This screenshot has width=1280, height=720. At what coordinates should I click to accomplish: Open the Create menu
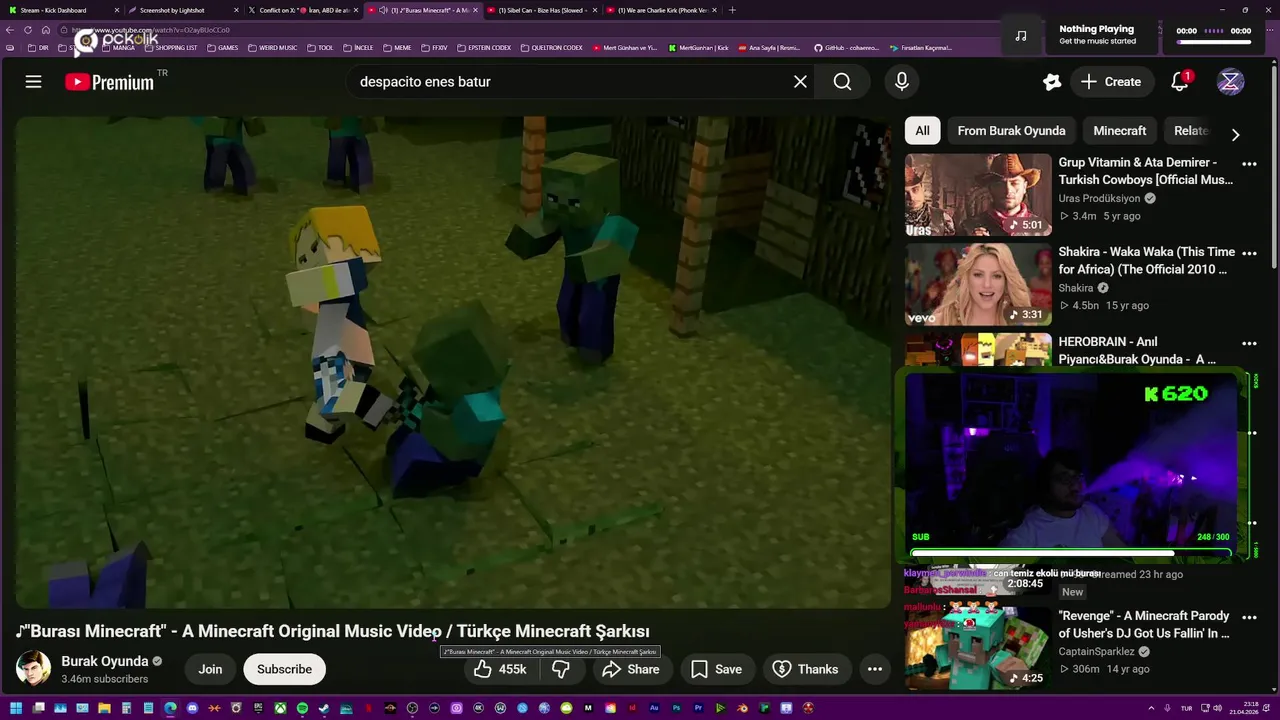coord(1110,82)
